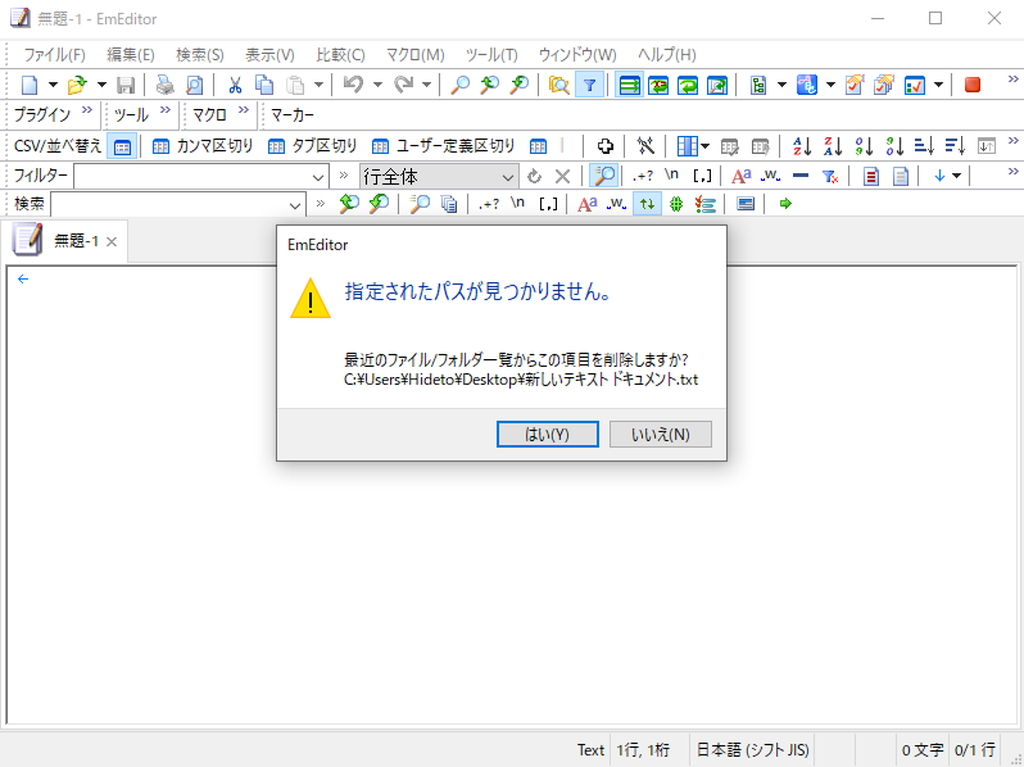The image size is (1024, 767).
Task: Open the ヘルプ(H) menu
Action: point(667,55)
